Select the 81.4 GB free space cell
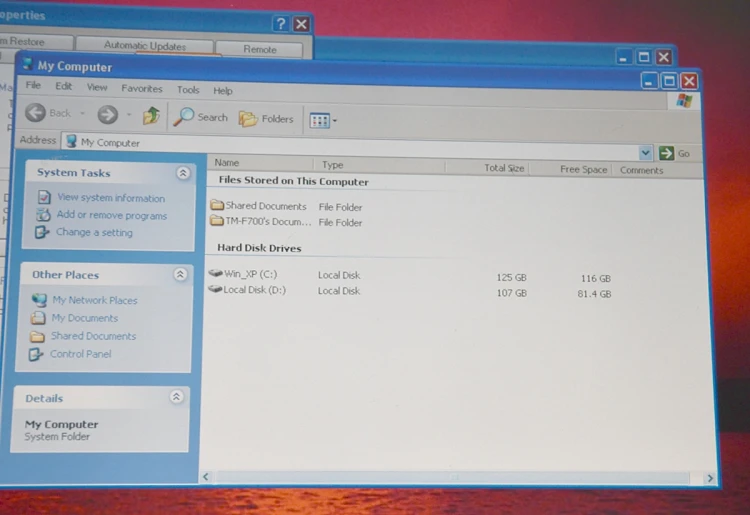This screenshot has width=750, height=515. coord(594,294)
